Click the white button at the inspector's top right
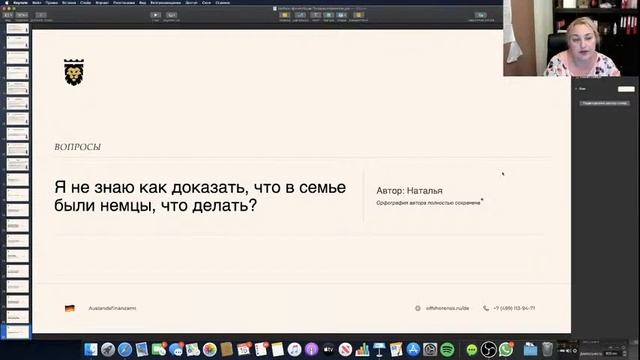The width and height of the screenshot is (640, 360). coord(626,89)
